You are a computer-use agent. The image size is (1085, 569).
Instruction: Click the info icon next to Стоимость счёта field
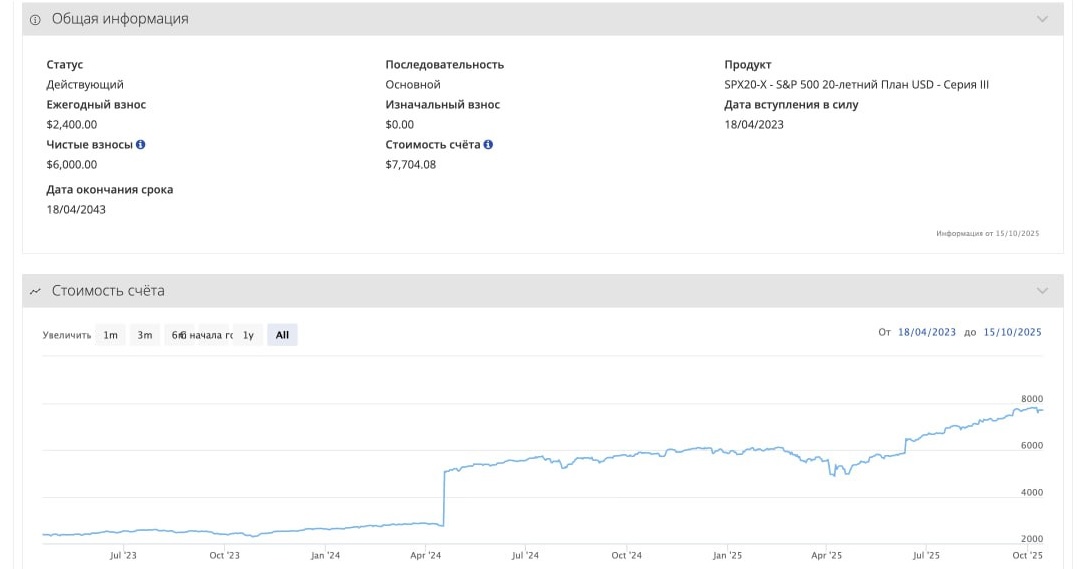[488, 145]
